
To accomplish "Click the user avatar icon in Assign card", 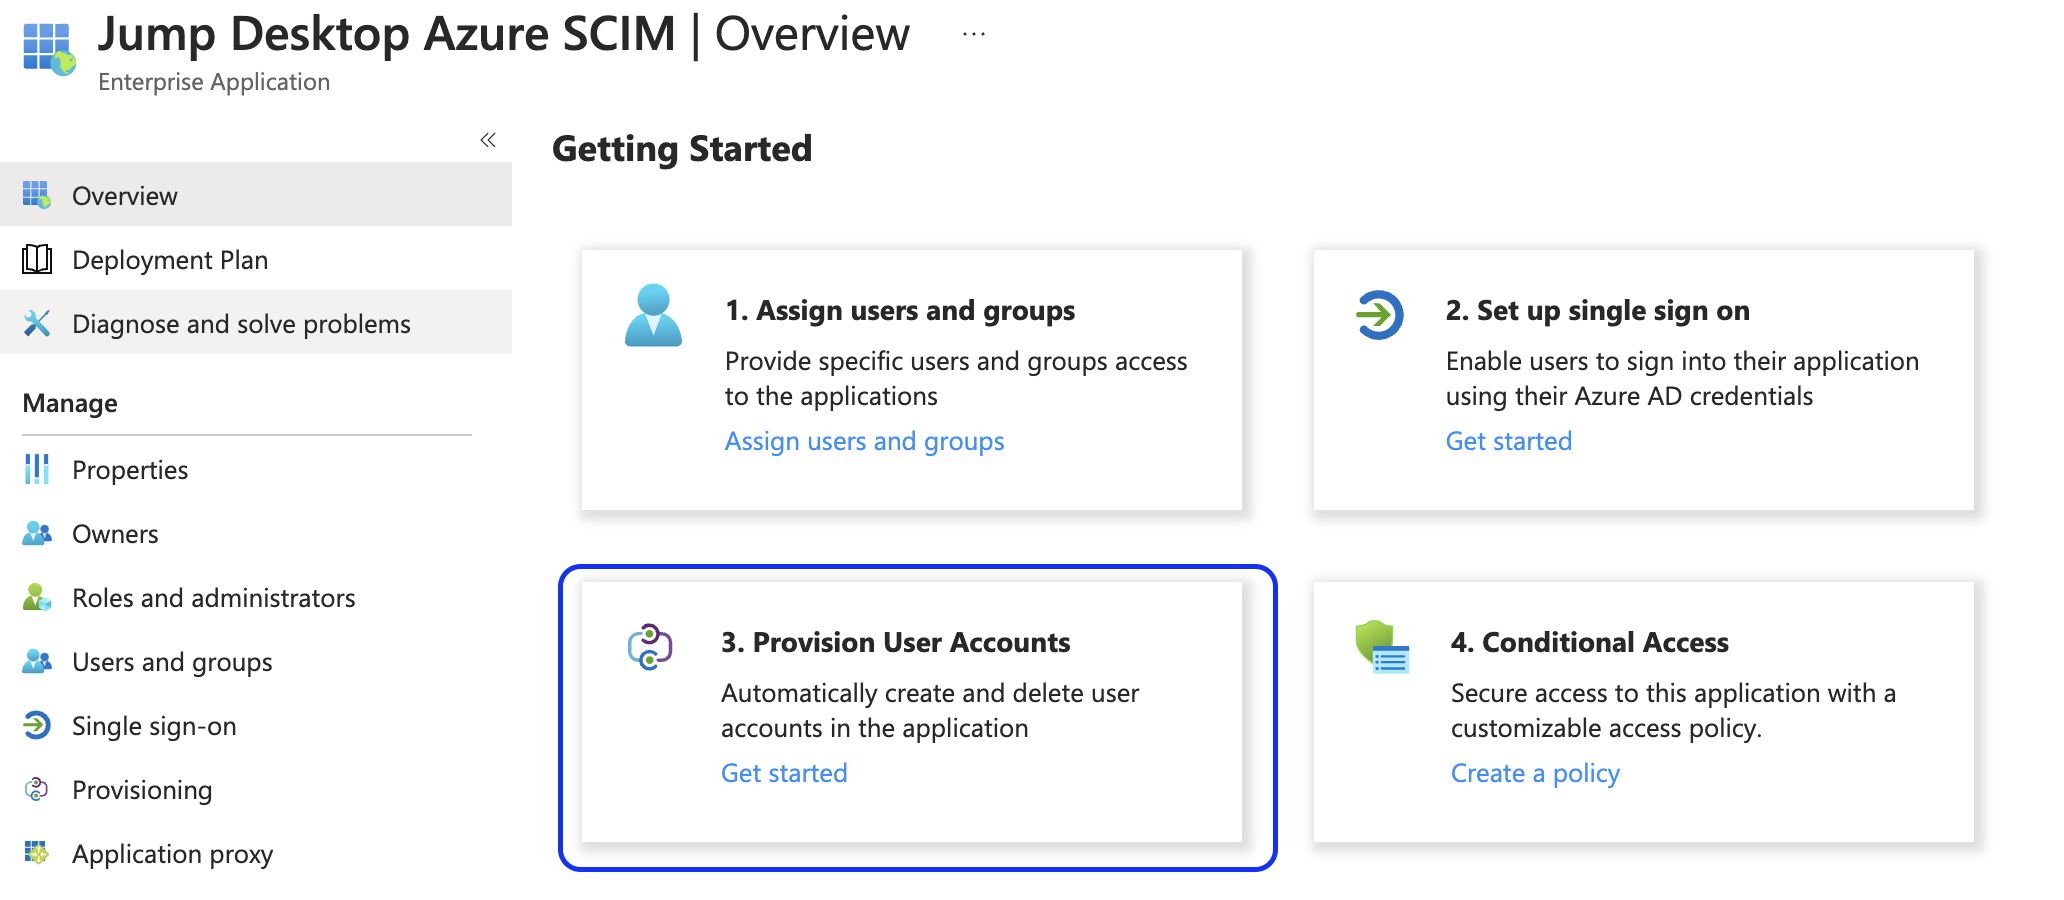I will coord(653,315).
